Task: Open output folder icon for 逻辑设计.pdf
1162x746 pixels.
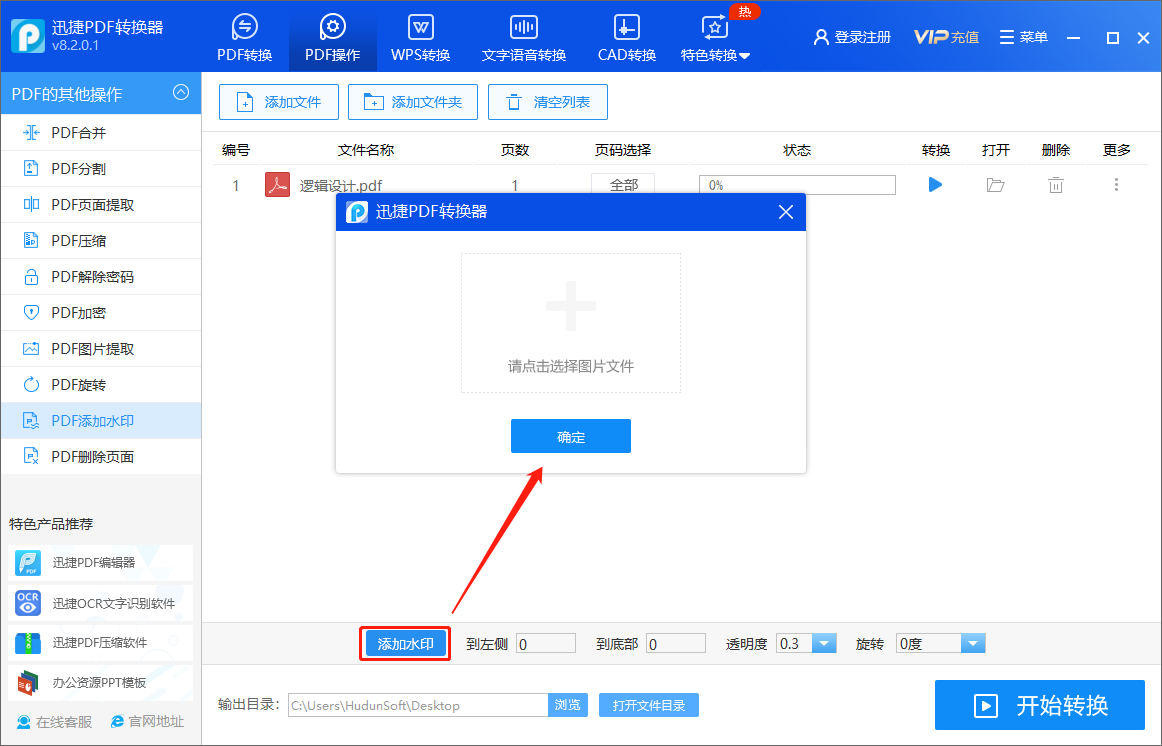Action: (x=995, y=184)
